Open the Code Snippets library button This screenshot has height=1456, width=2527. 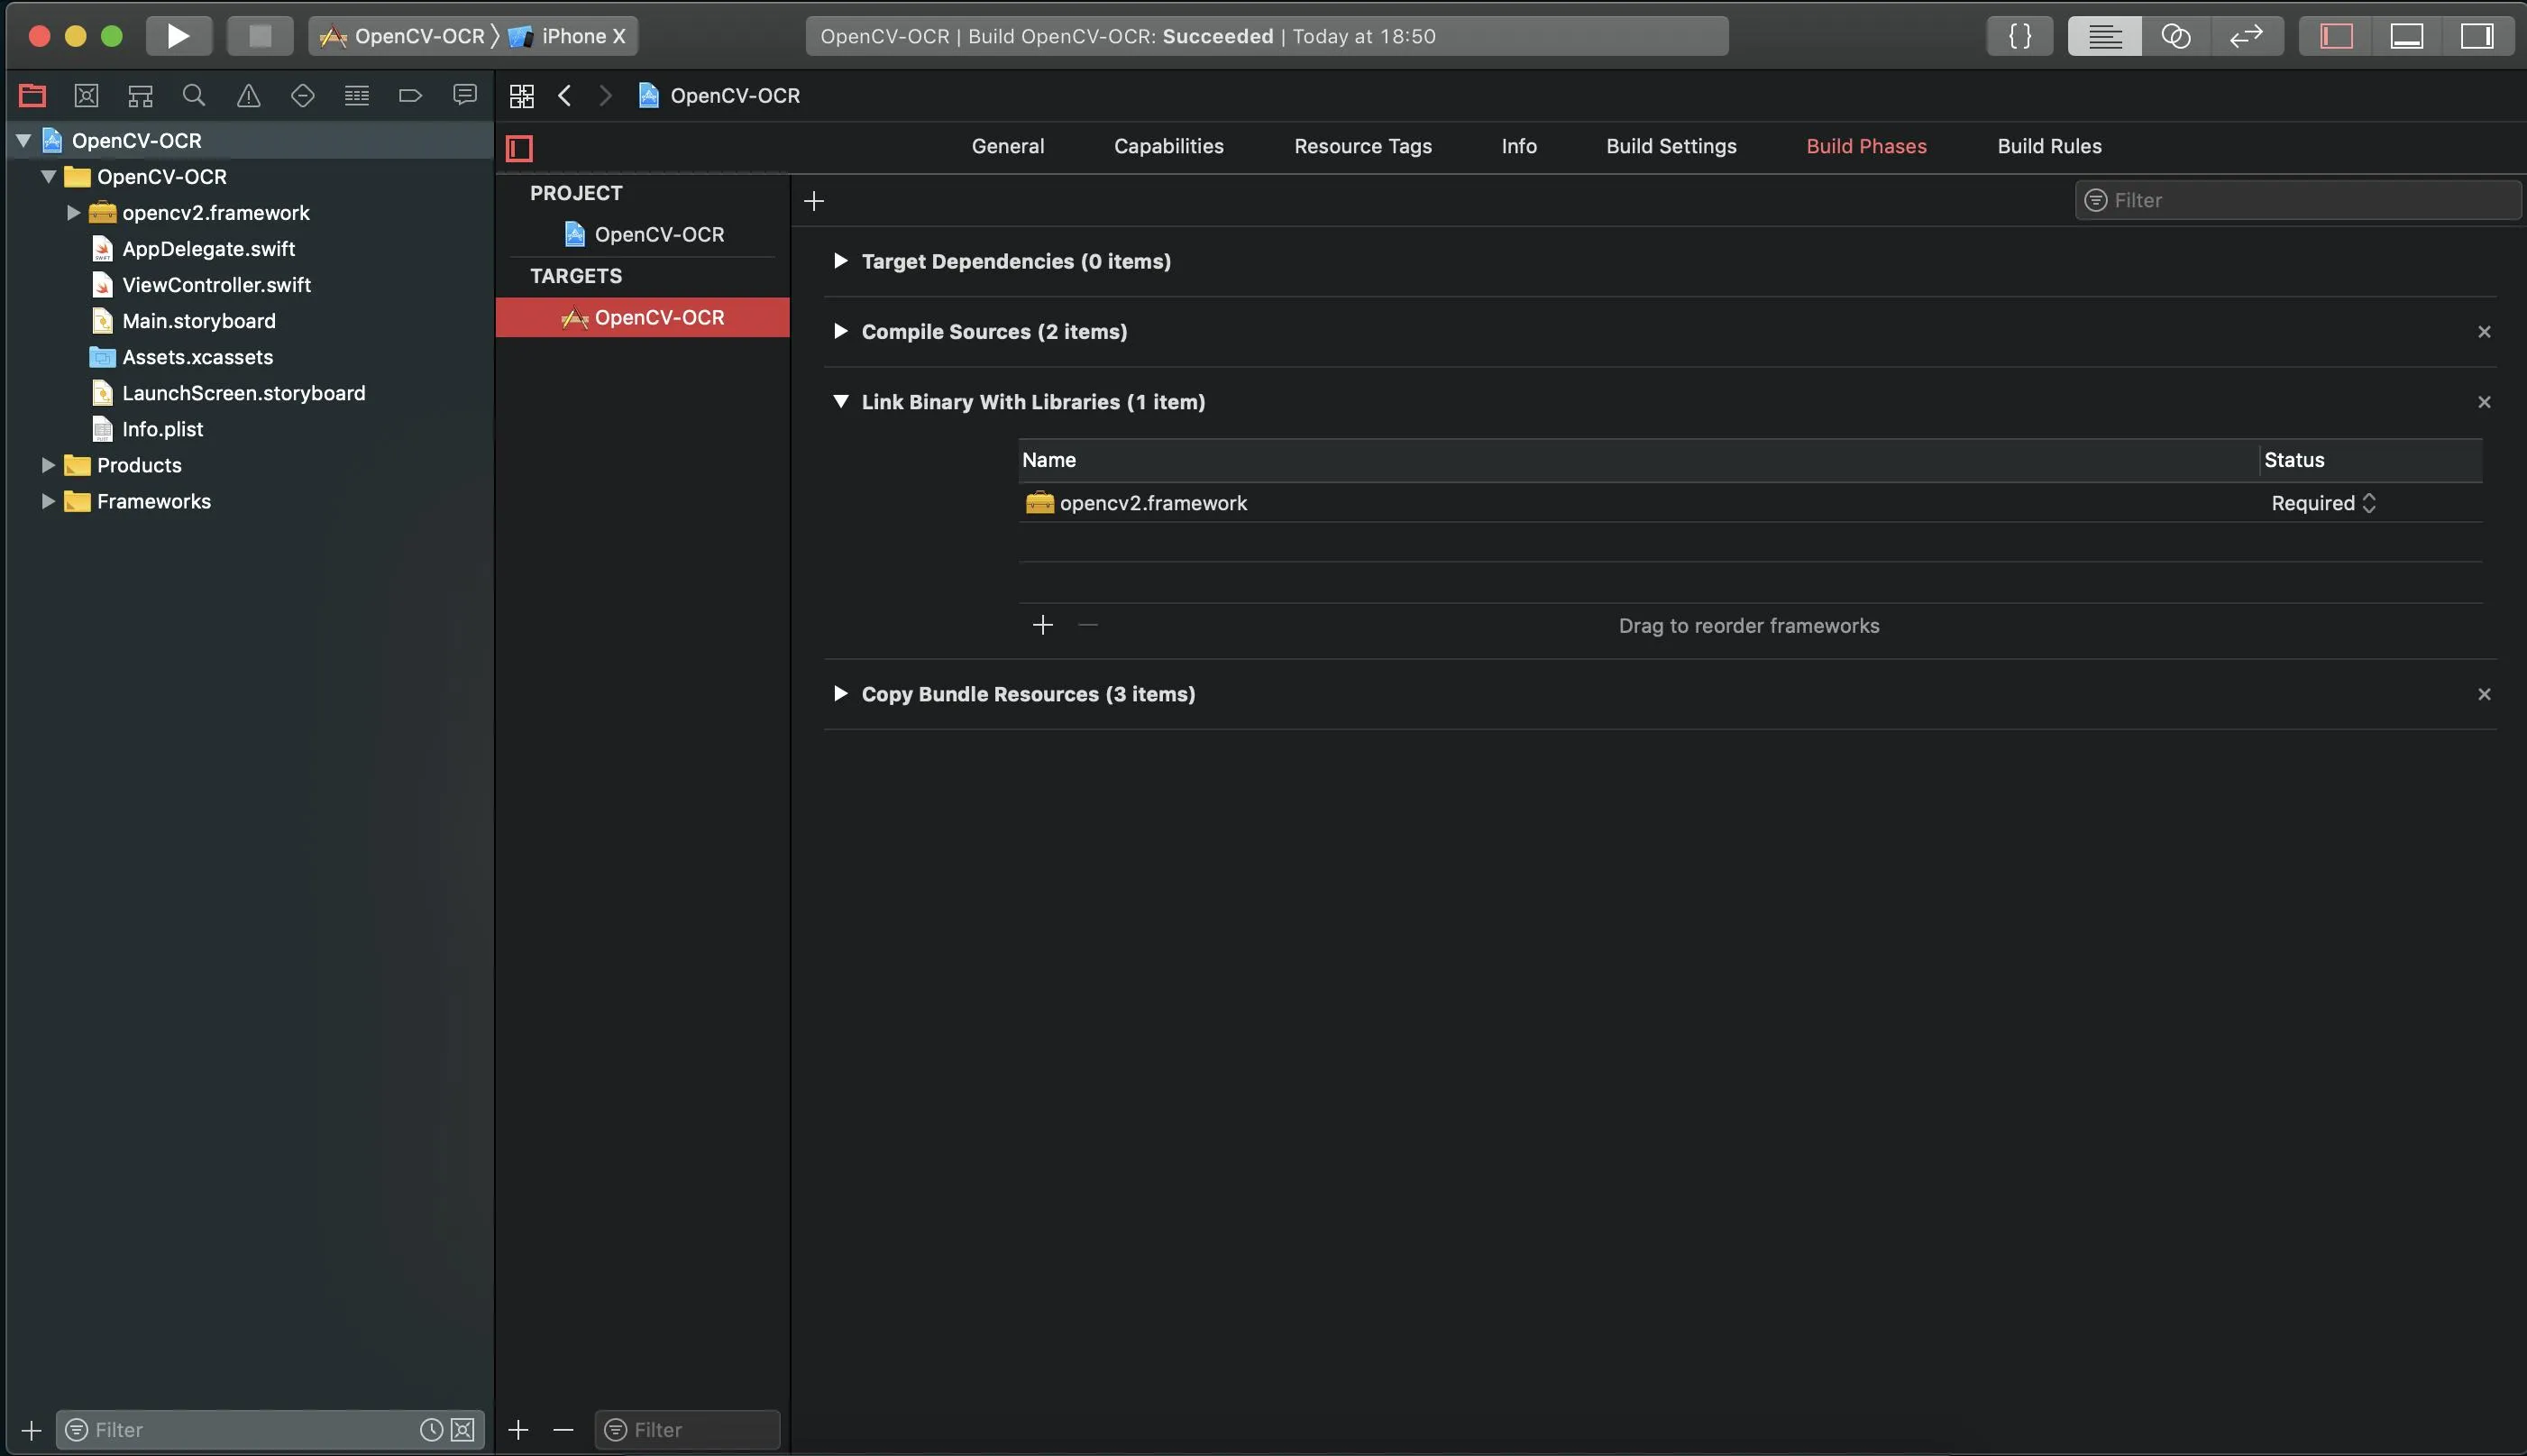click(x=2019, y=36)
